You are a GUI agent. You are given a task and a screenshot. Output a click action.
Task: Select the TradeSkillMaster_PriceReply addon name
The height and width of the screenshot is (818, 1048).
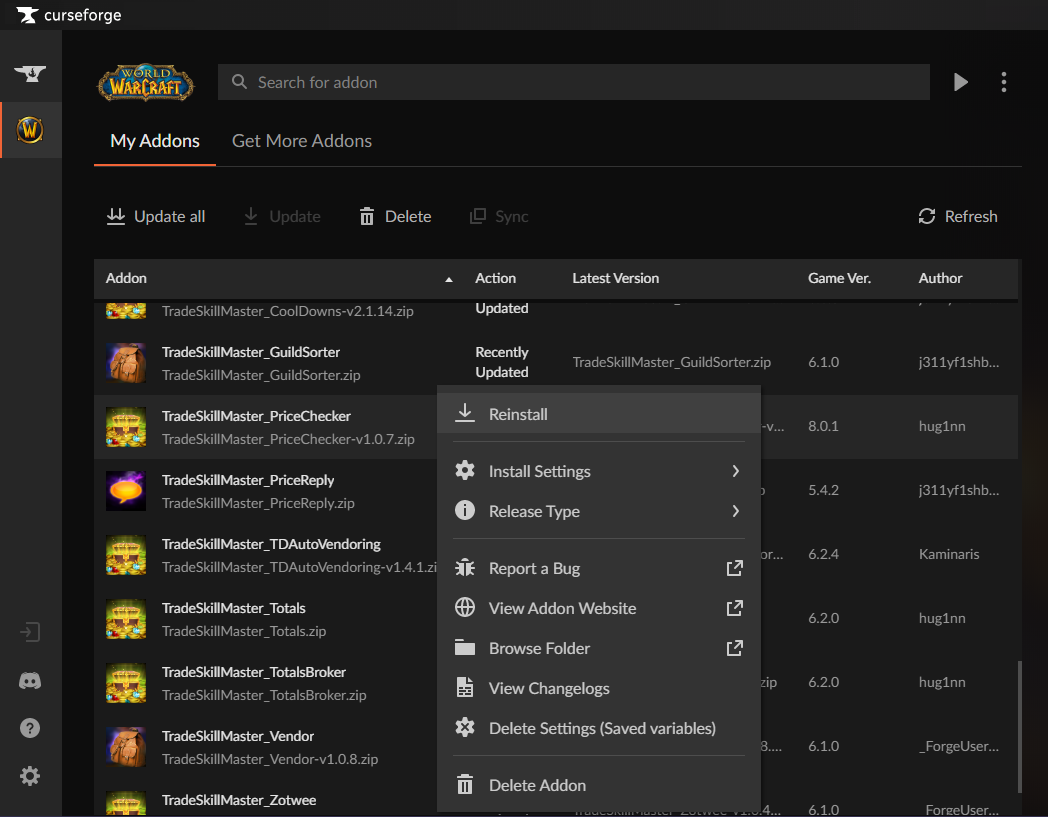(248, 481)
